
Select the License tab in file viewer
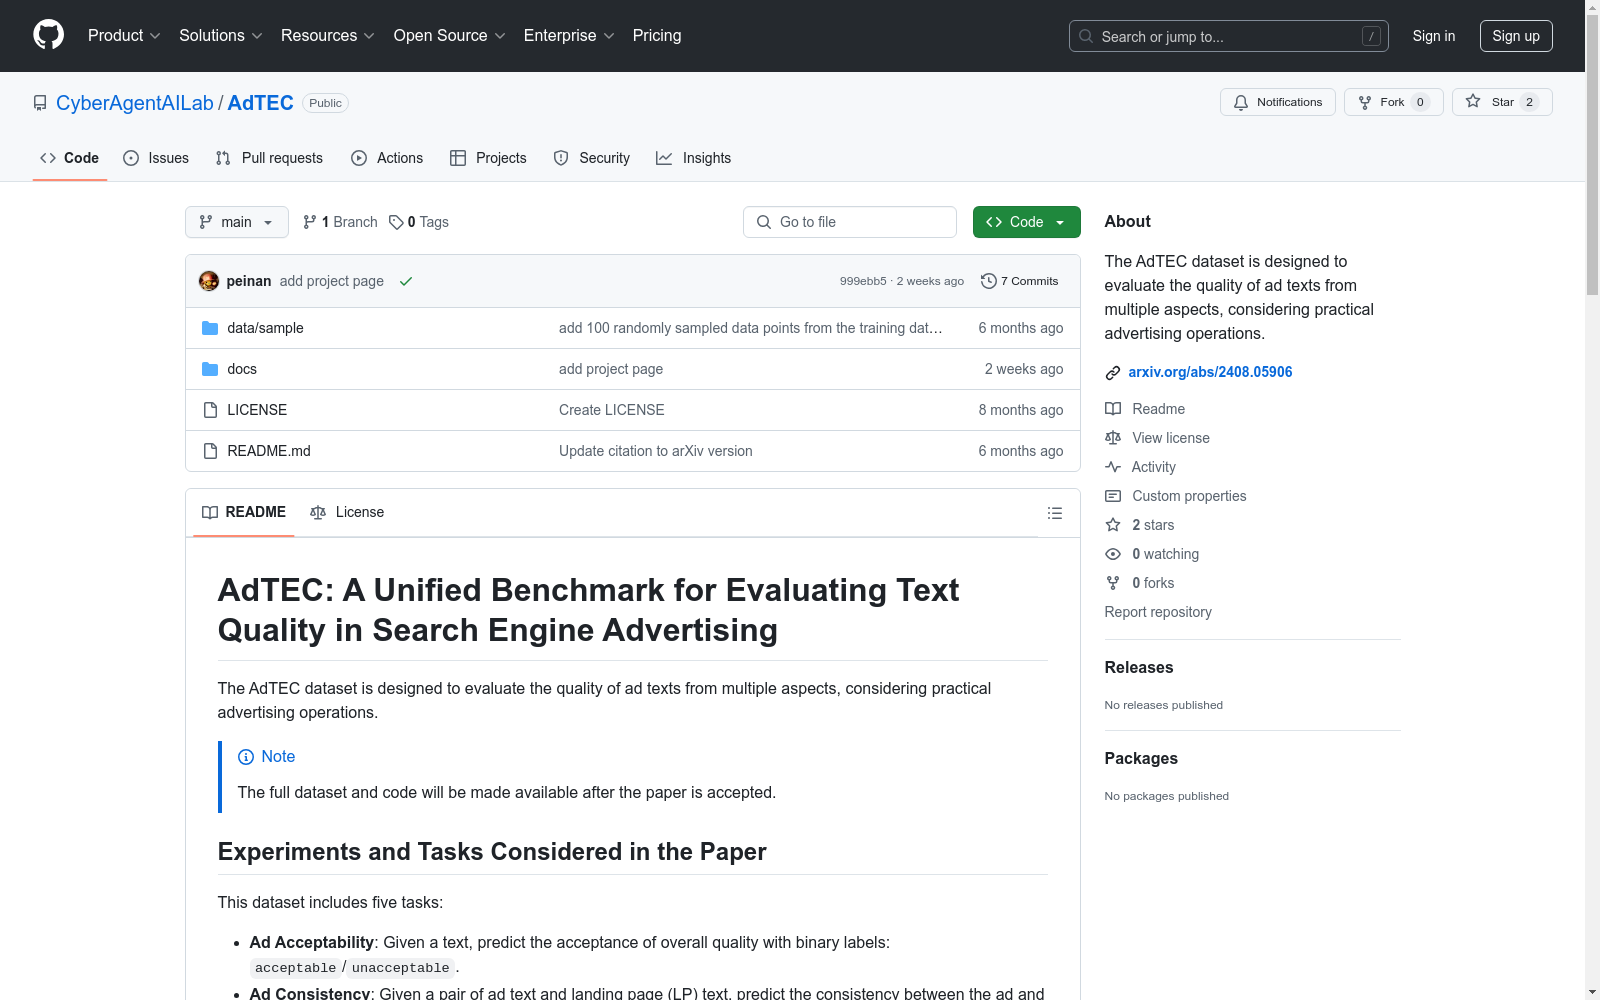(x=347, y=512)
